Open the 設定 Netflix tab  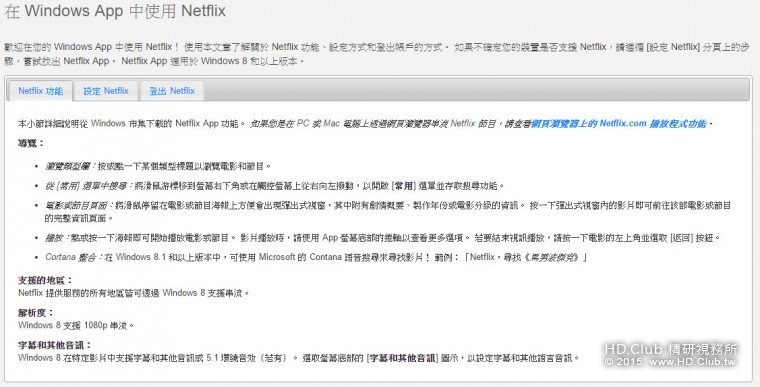pyautogui.click(x=106, y=91)
